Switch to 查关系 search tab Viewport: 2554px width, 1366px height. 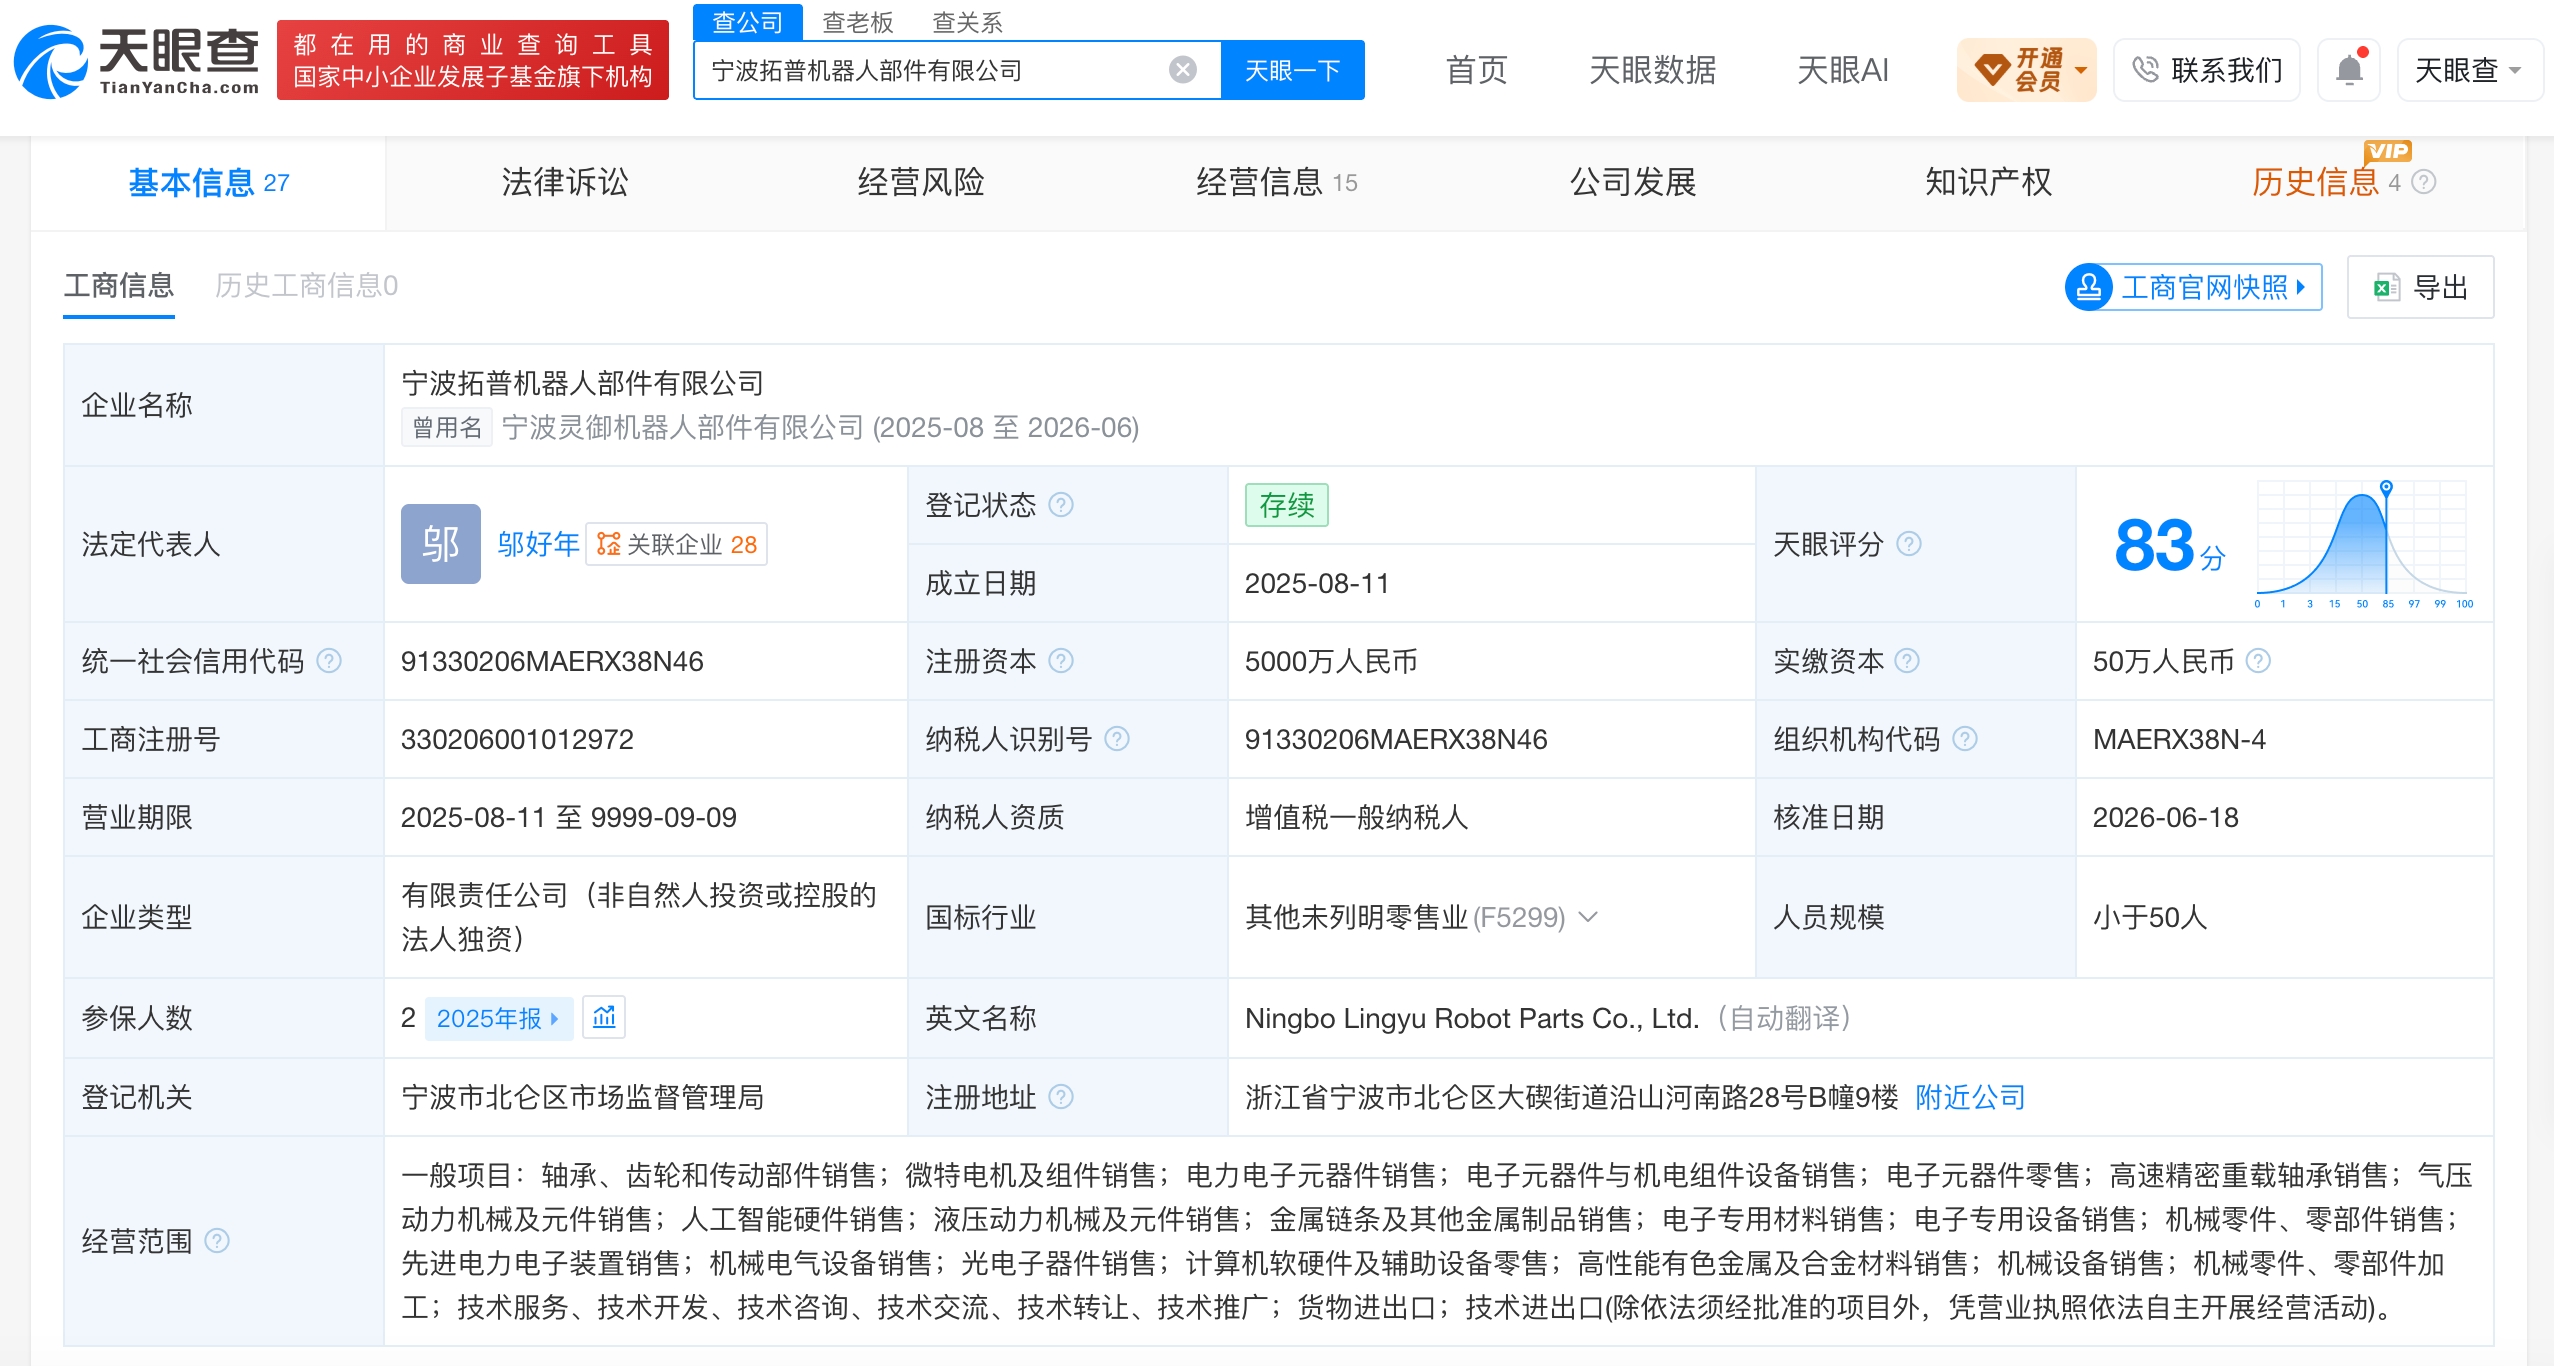967,22
